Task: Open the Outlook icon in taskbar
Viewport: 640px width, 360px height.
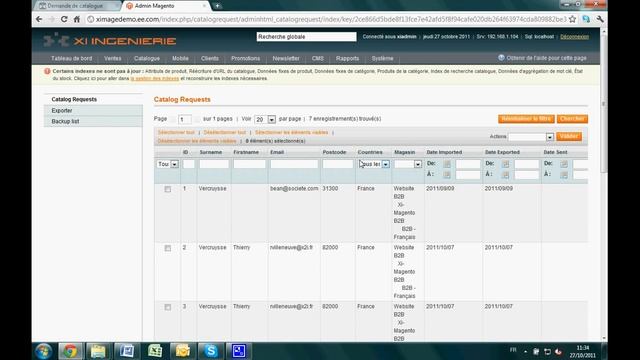Action: click(x=182, y=351)
